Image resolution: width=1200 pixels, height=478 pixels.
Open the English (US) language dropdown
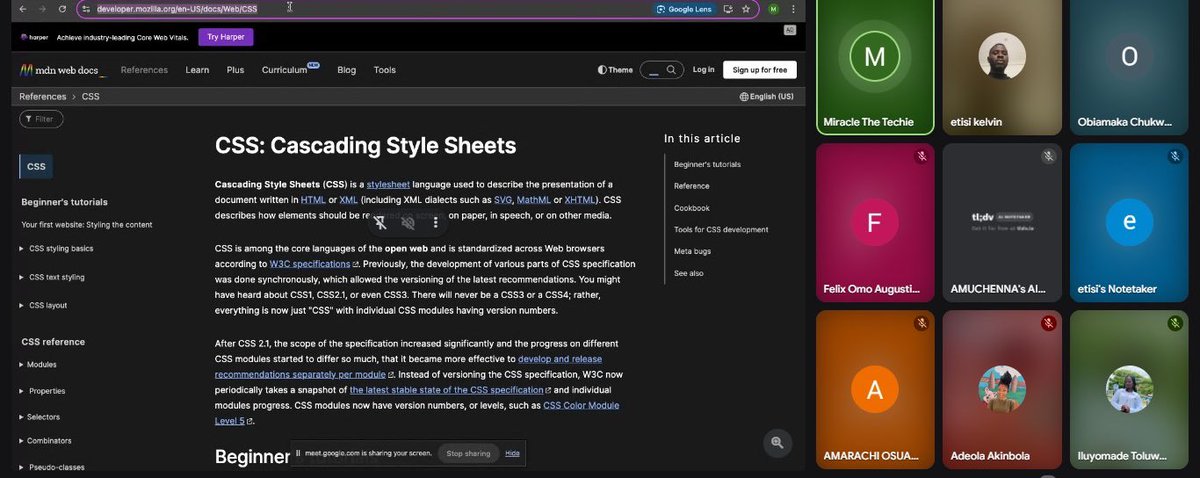pos(766,97)
